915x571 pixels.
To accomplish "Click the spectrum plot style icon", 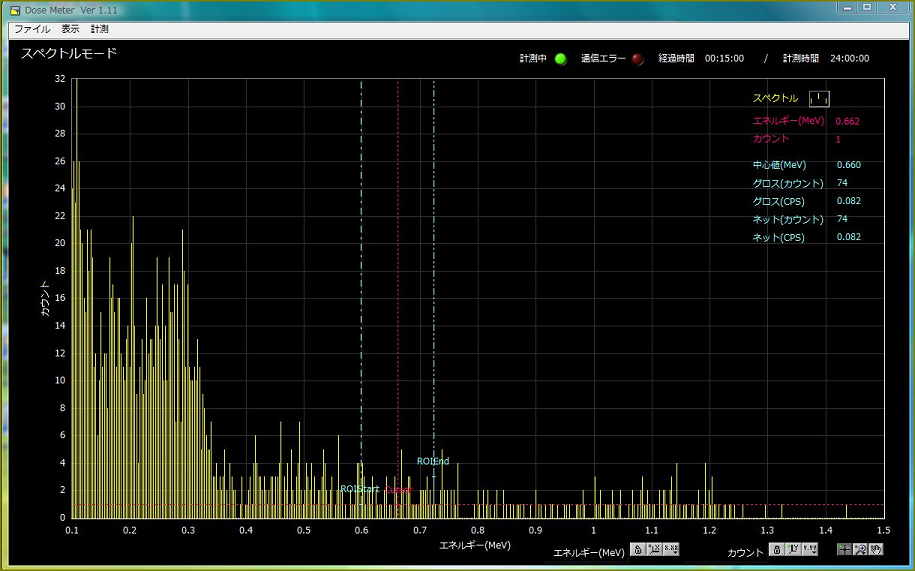I will point(819,98).
